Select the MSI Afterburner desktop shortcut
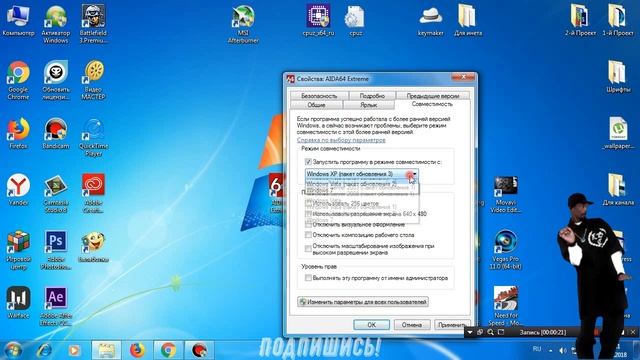Image resolution: width=640 pixels, height=360 pixels. [243, 24]
